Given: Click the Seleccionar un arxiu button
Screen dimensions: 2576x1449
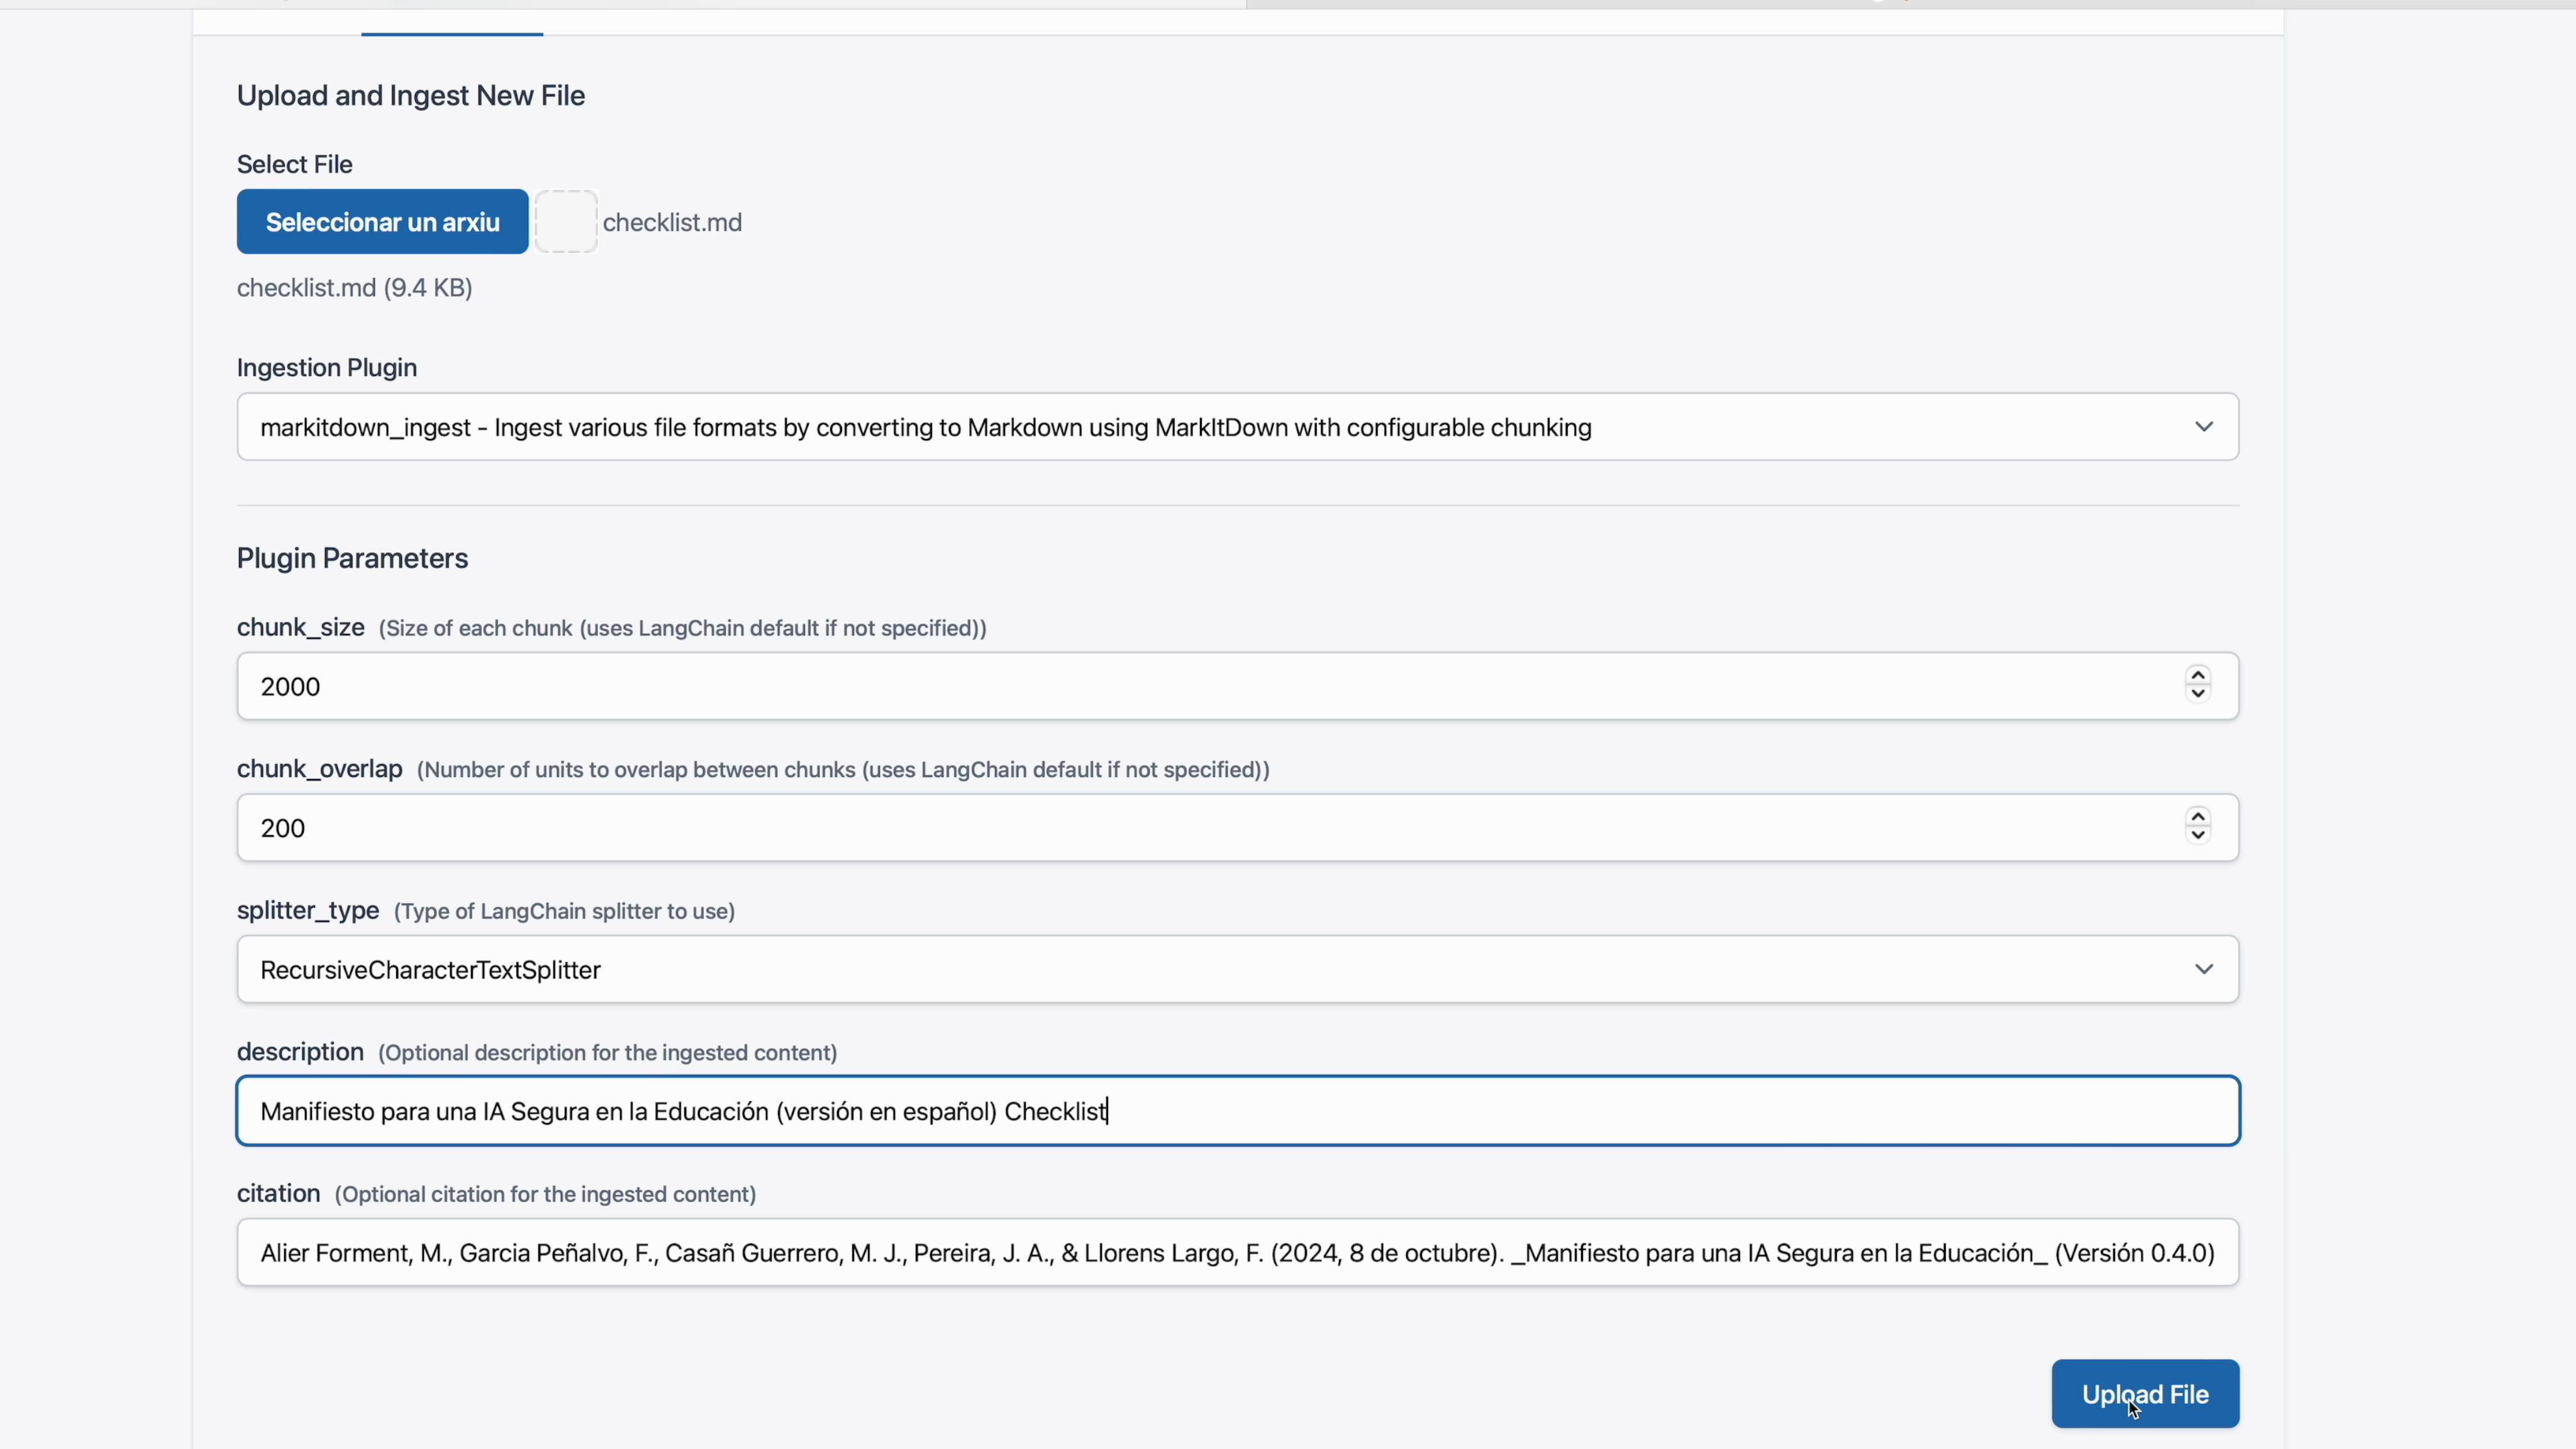Looking at the screenshot, I should pyautogui.click(x=382, y=222).
